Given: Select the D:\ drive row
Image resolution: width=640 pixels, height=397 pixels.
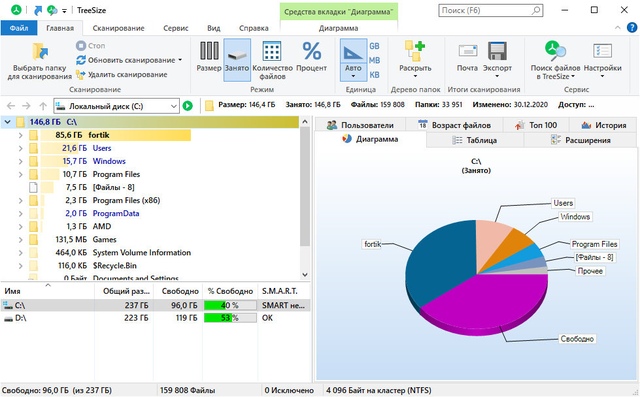Looking at the screenshot, I should coord(155,318).
